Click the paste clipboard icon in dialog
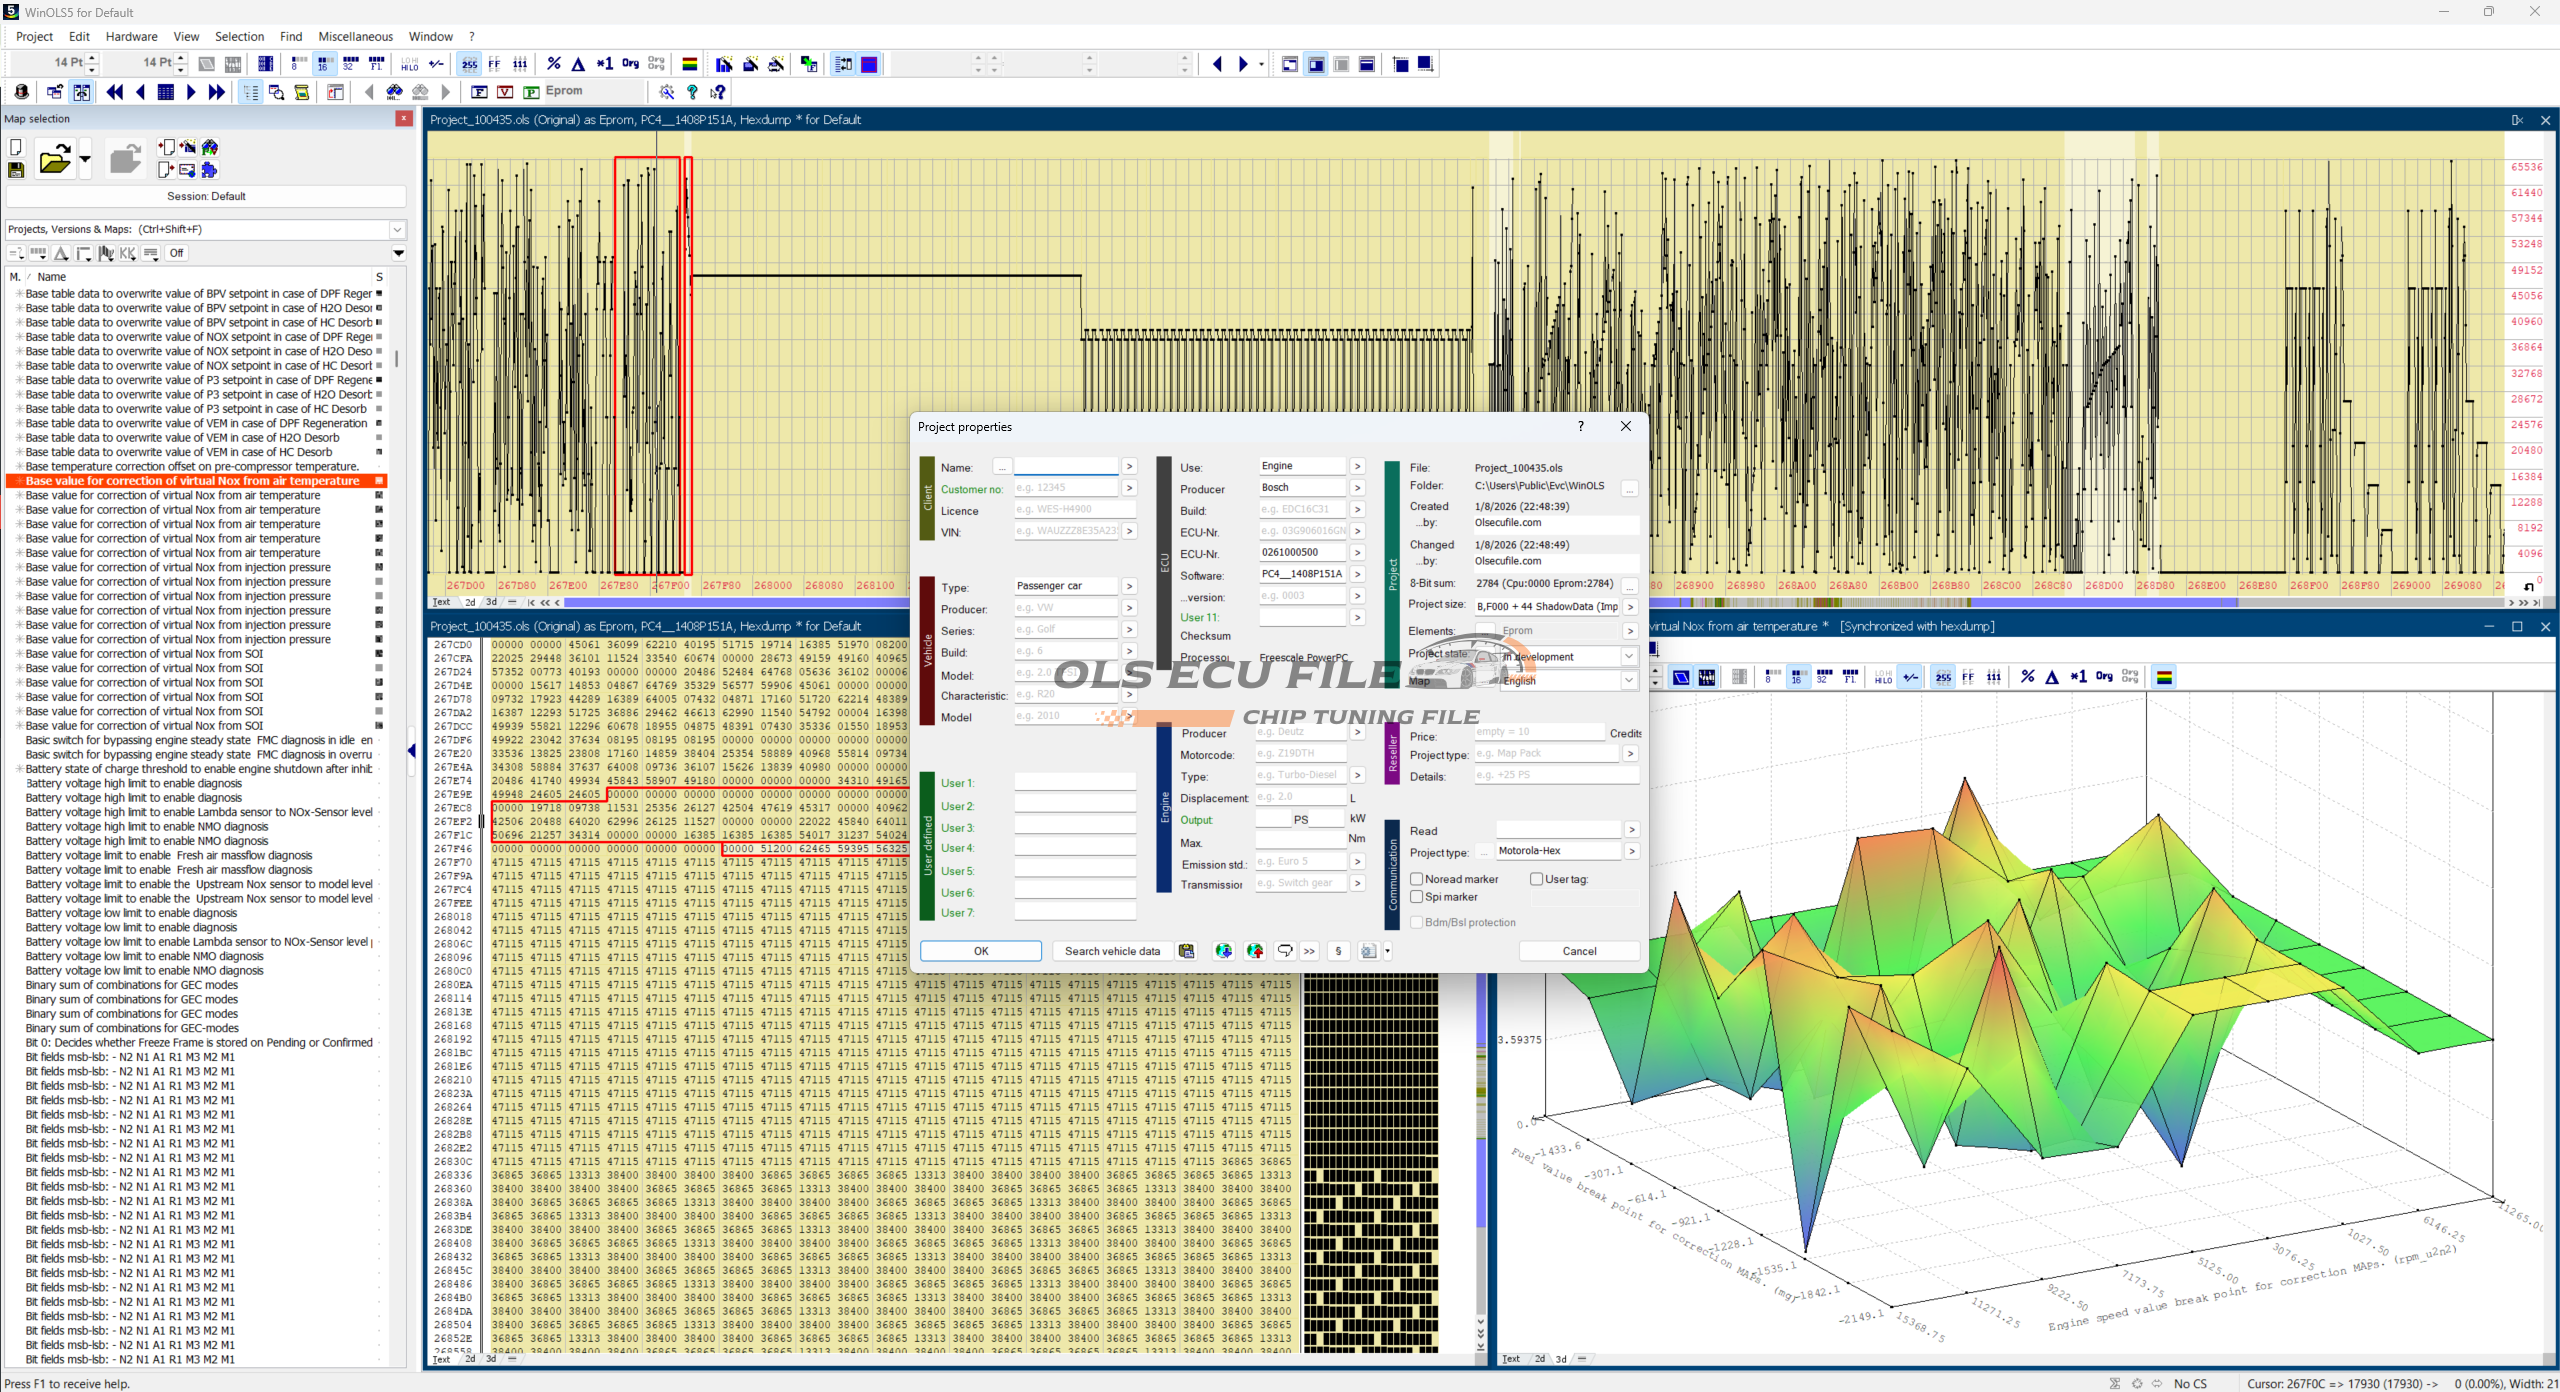Screen dimensions: 2560x1392 (x=1186, y=951)
